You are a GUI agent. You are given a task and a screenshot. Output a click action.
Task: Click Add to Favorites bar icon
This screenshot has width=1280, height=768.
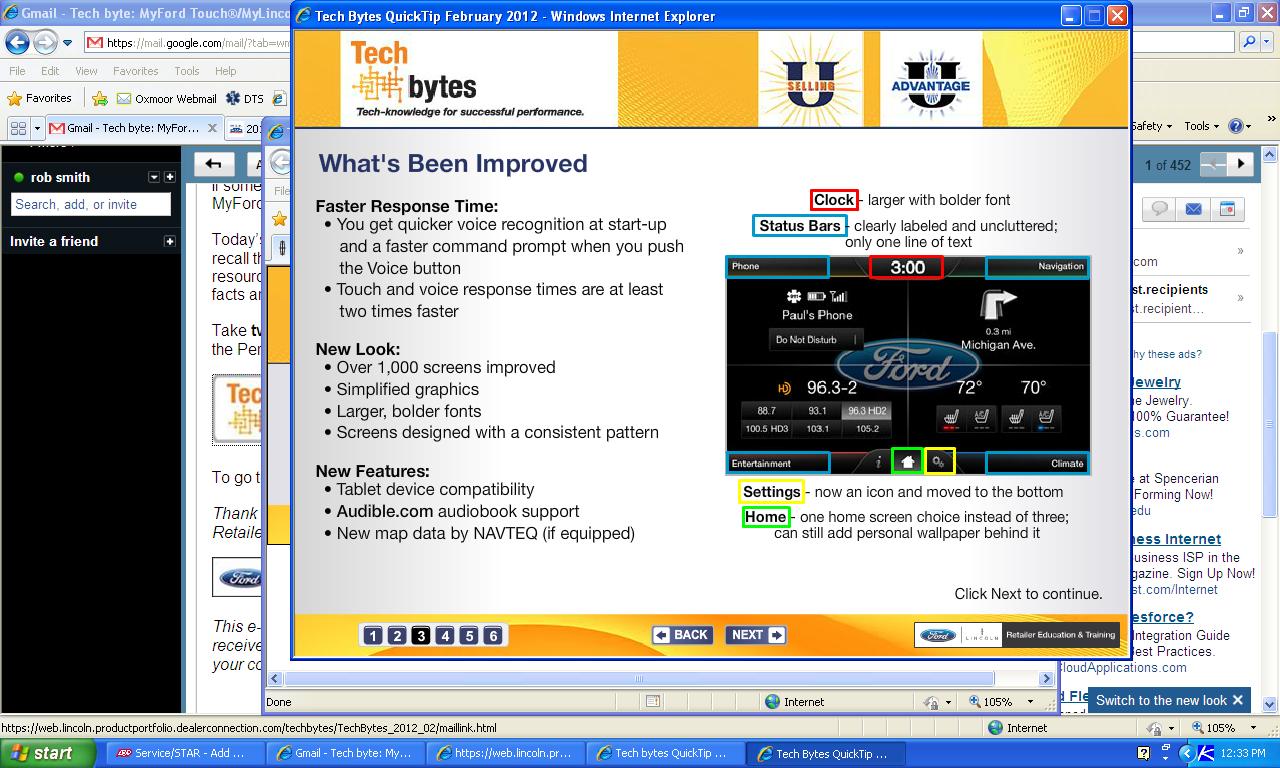[100, 98]
